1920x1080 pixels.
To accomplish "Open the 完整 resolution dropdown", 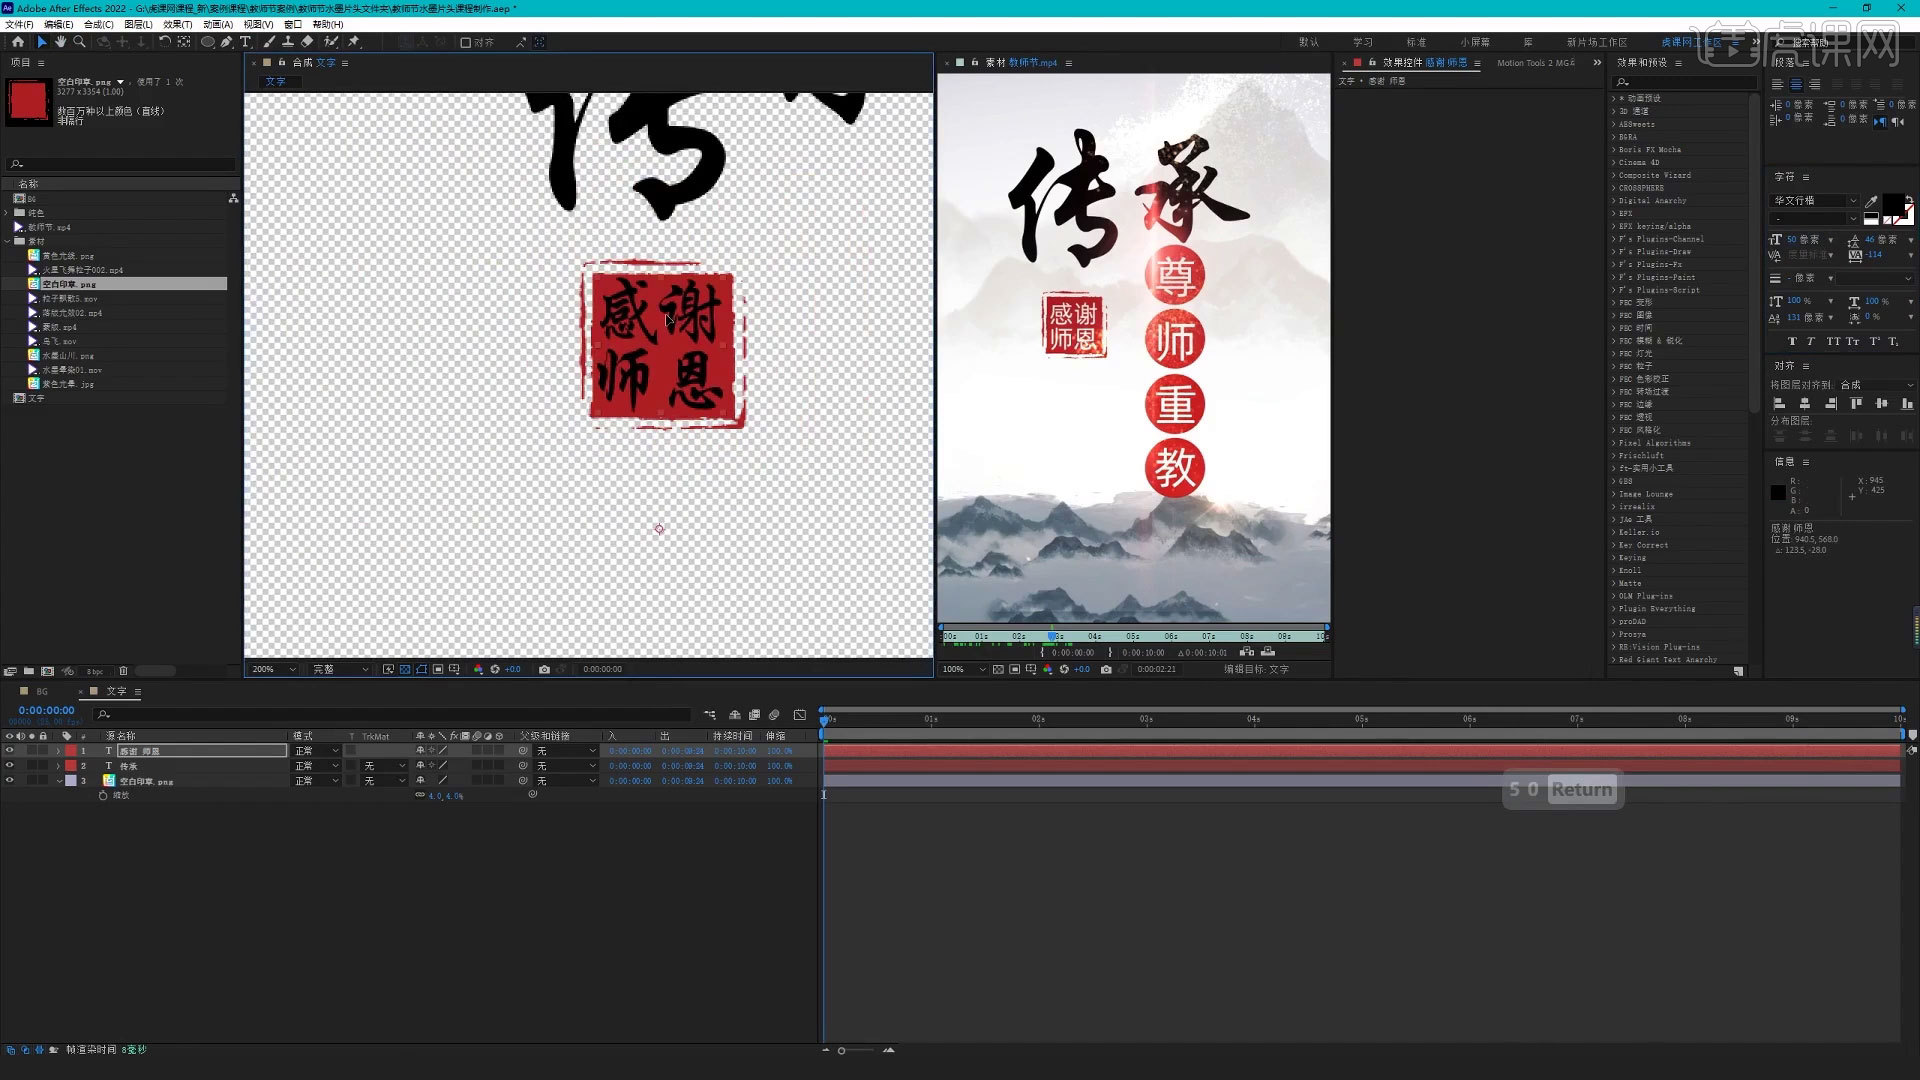I will pyautogui.click(x=340, y=669).
